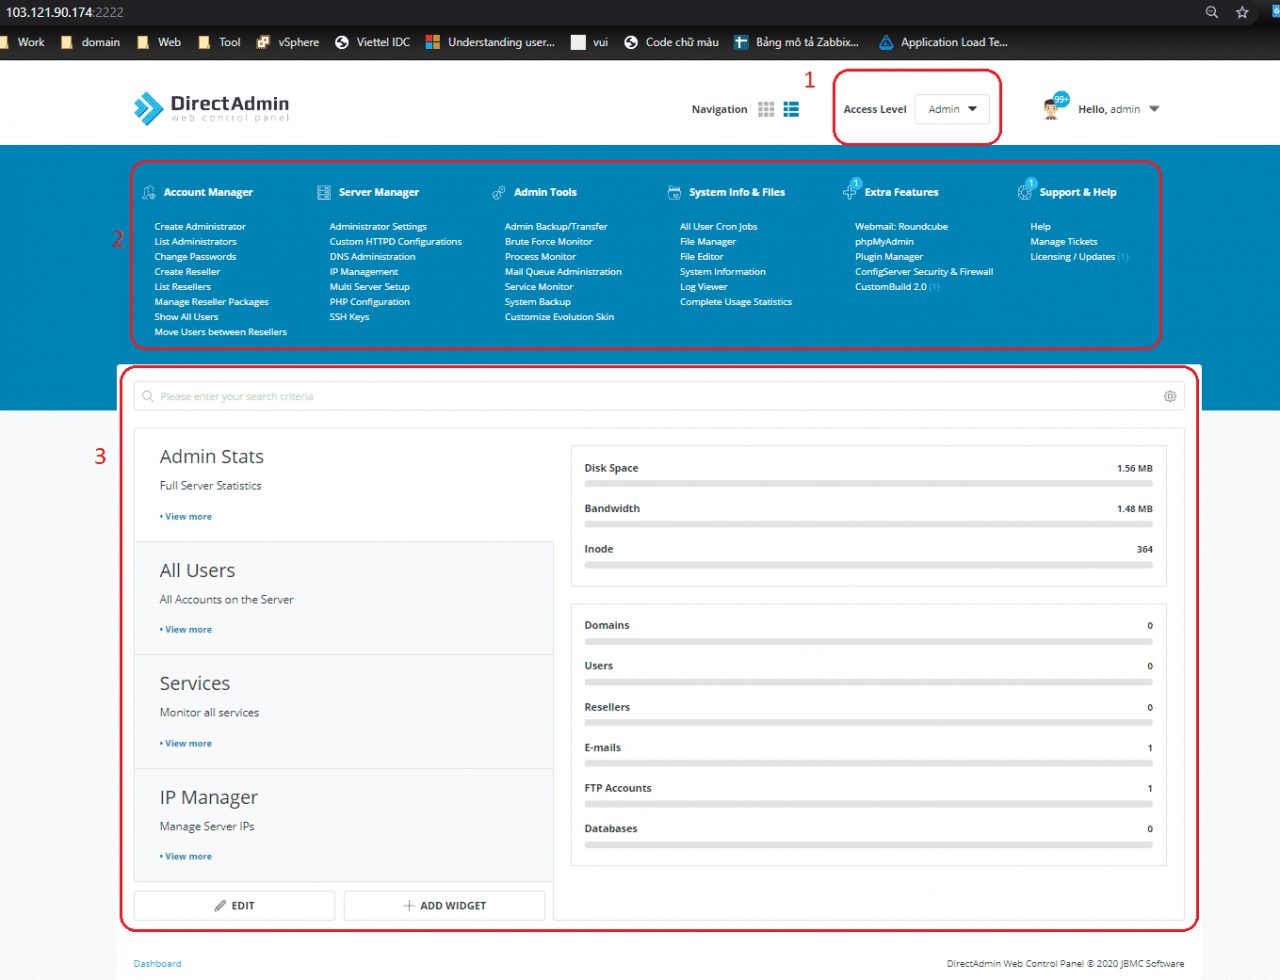The width and height of the screenshot is (1280, 980).
Task: Open CustomBuild 2.0
Action: pyautogui.click(x=891, y=287)
